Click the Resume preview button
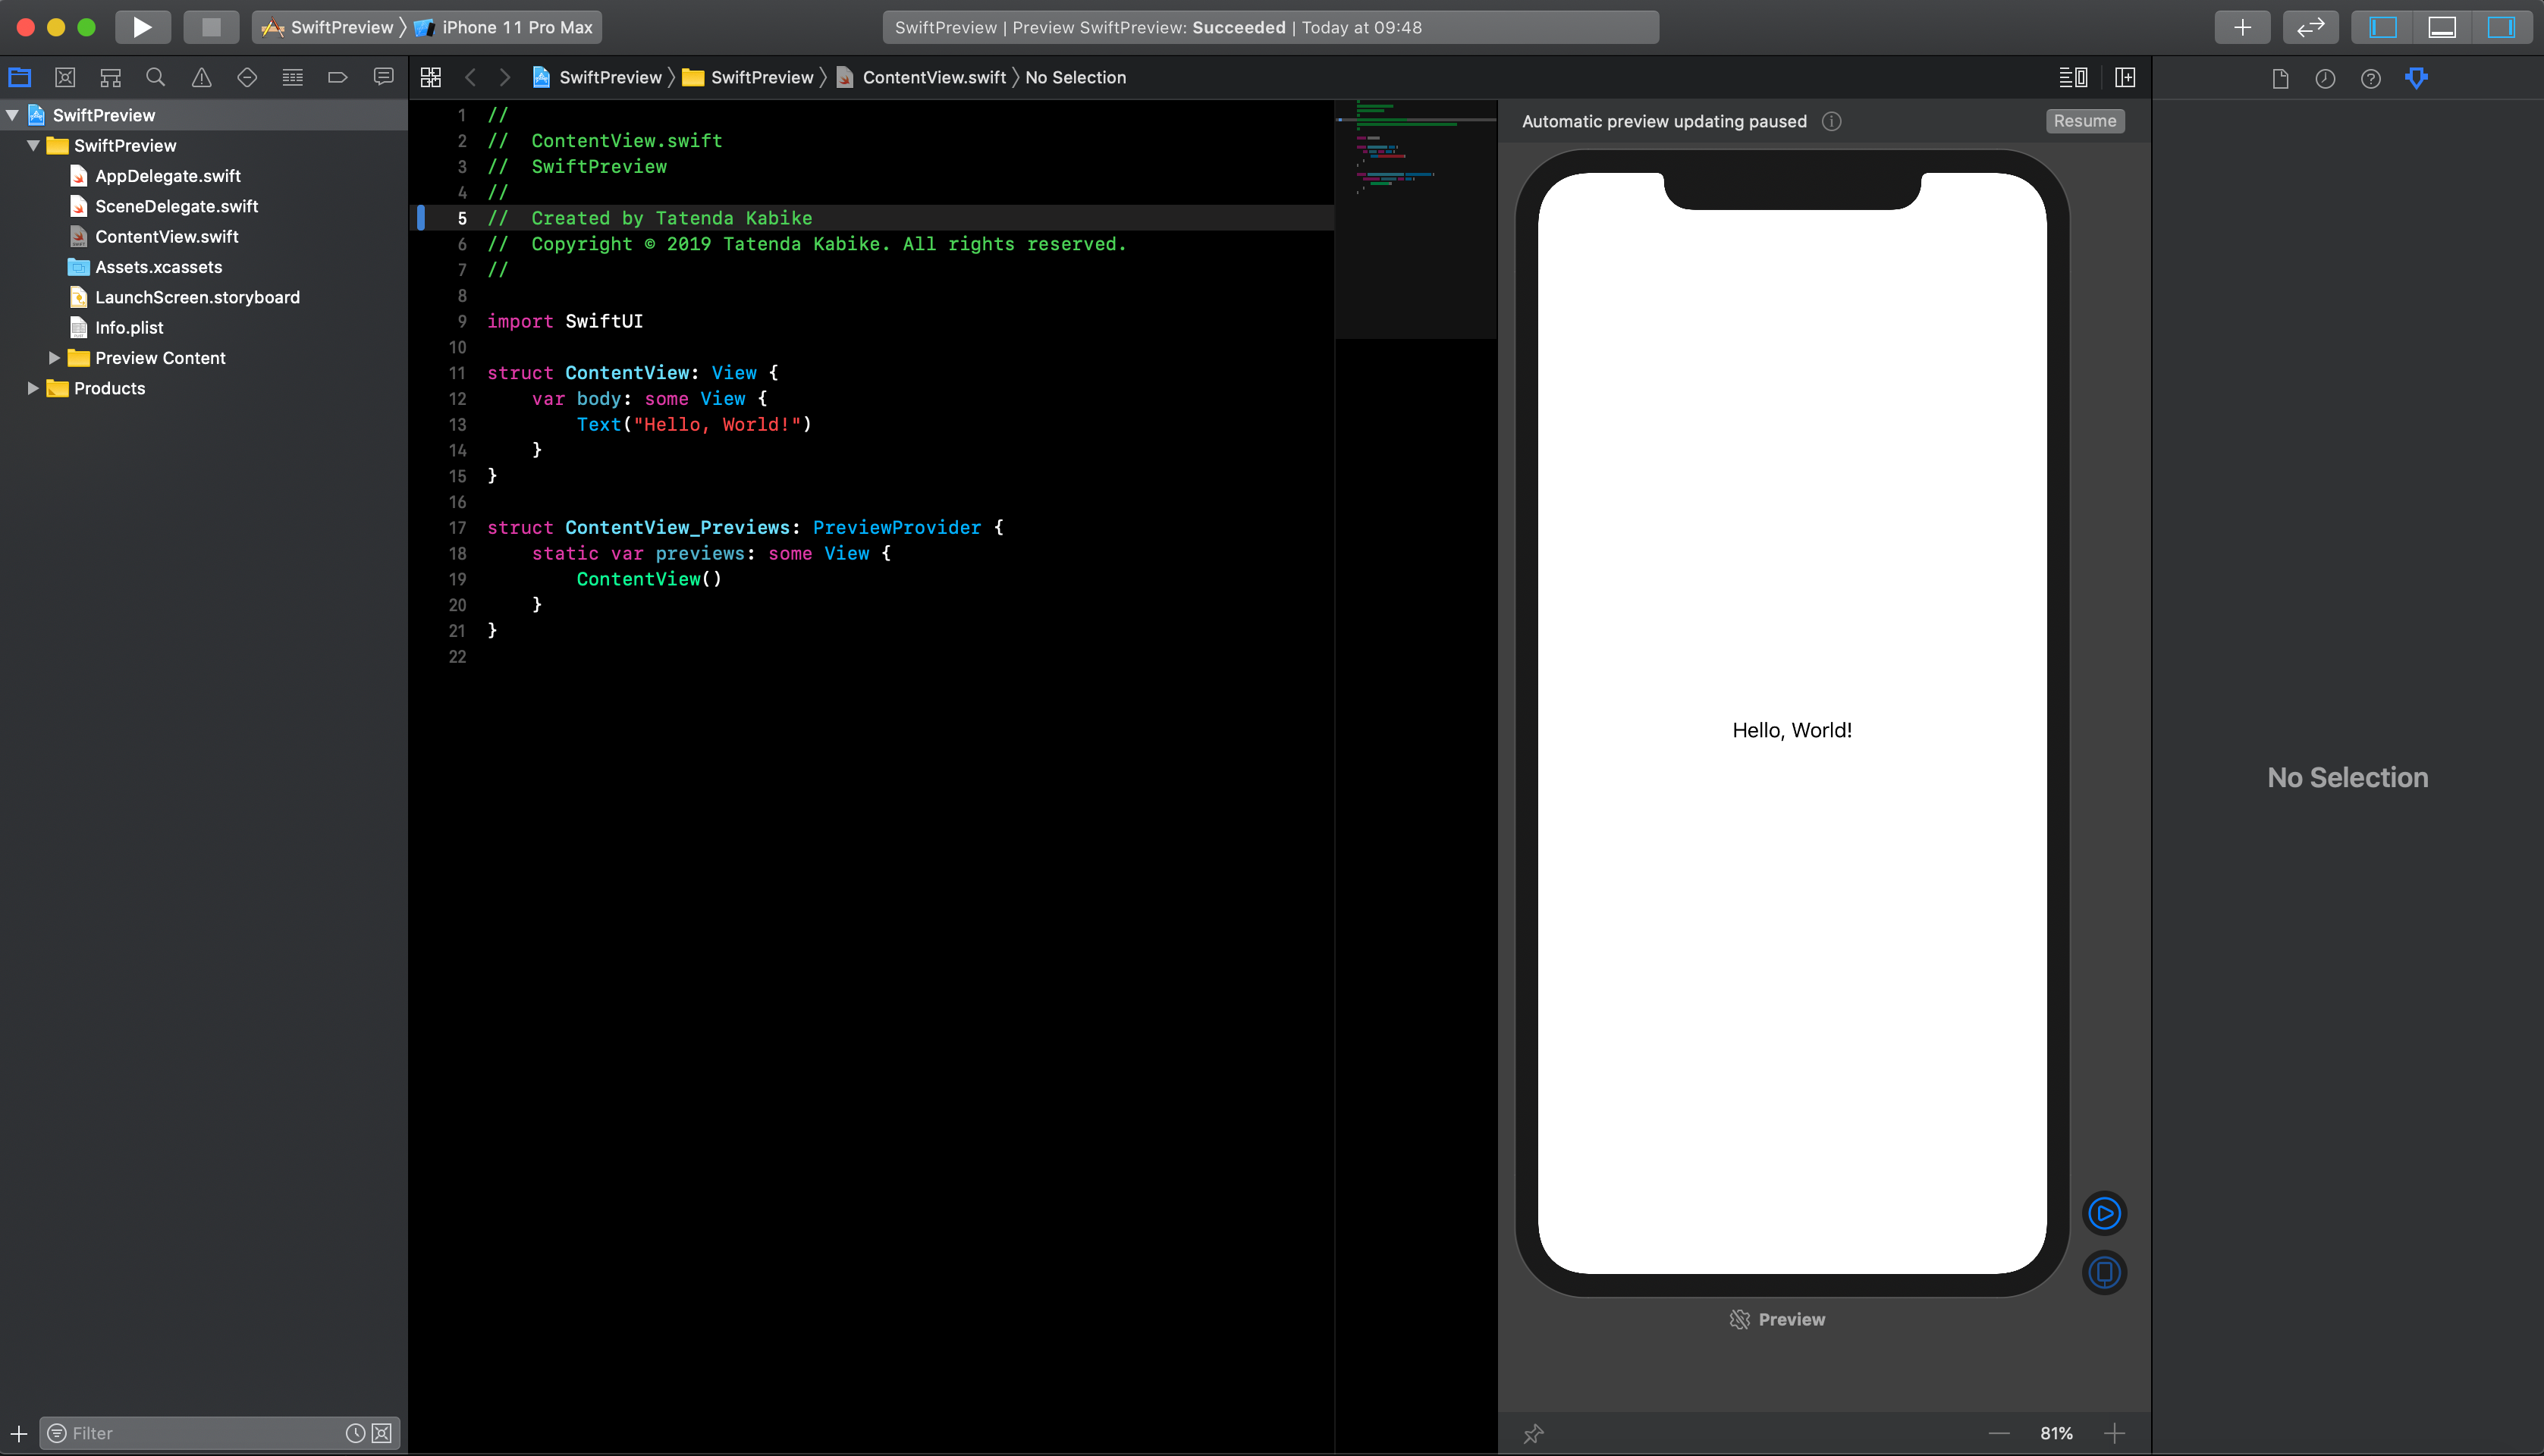Image resolution: width=2544 pixels, height=1456 pixels. point(2084,121)
